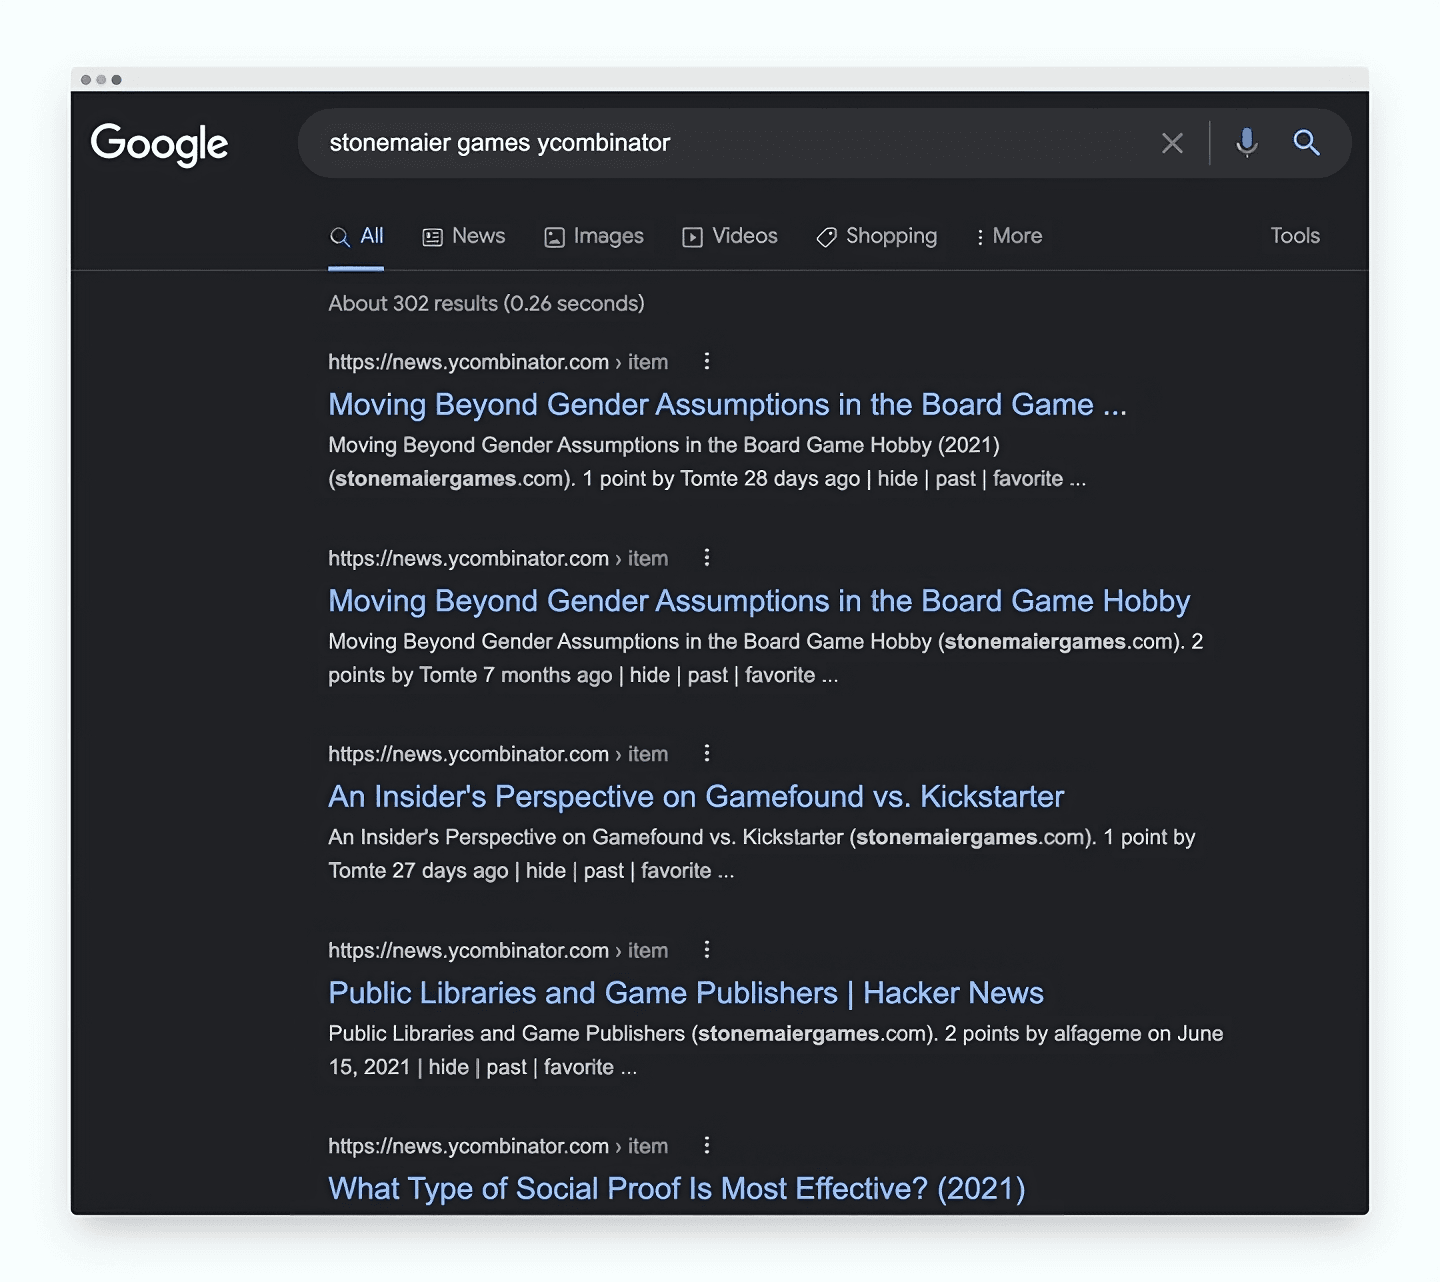Image resolution: width=1440 pixels, height=1282 pixels.
Task: Click snippet mentioning 'alfageme on June 15, 2021'
Action: pos(776,1050)
